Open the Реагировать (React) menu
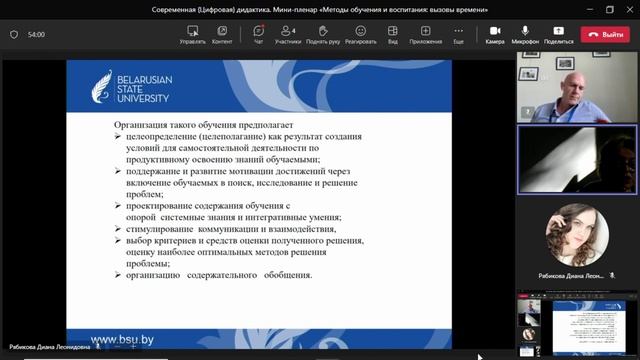640x360 pixels. pos(360,35)
